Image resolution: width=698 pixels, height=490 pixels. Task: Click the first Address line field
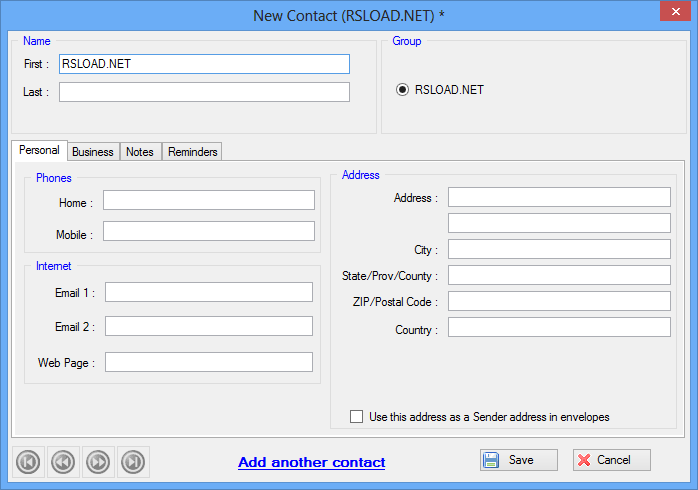(x=559, y=197)
